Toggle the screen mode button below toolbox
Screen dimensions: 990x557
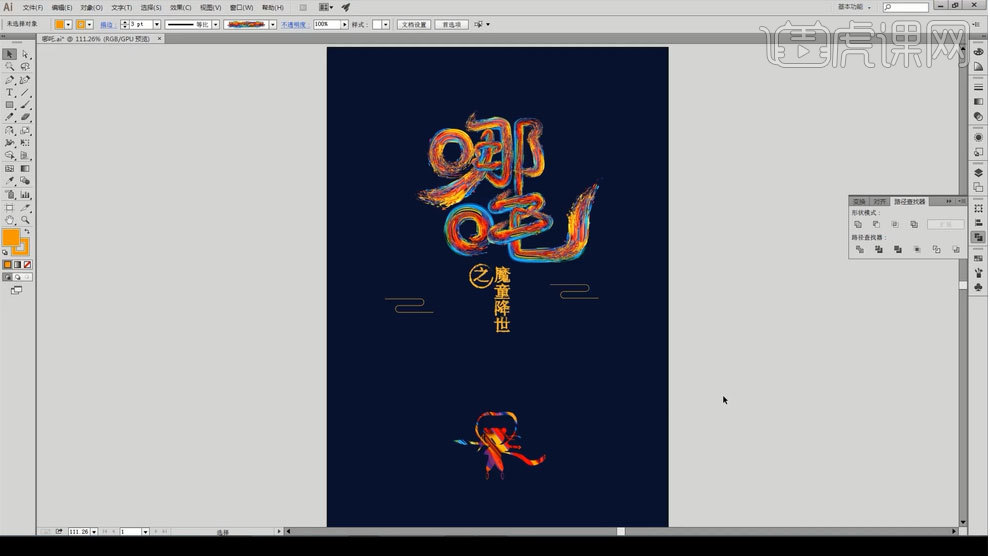click(16, 290)
